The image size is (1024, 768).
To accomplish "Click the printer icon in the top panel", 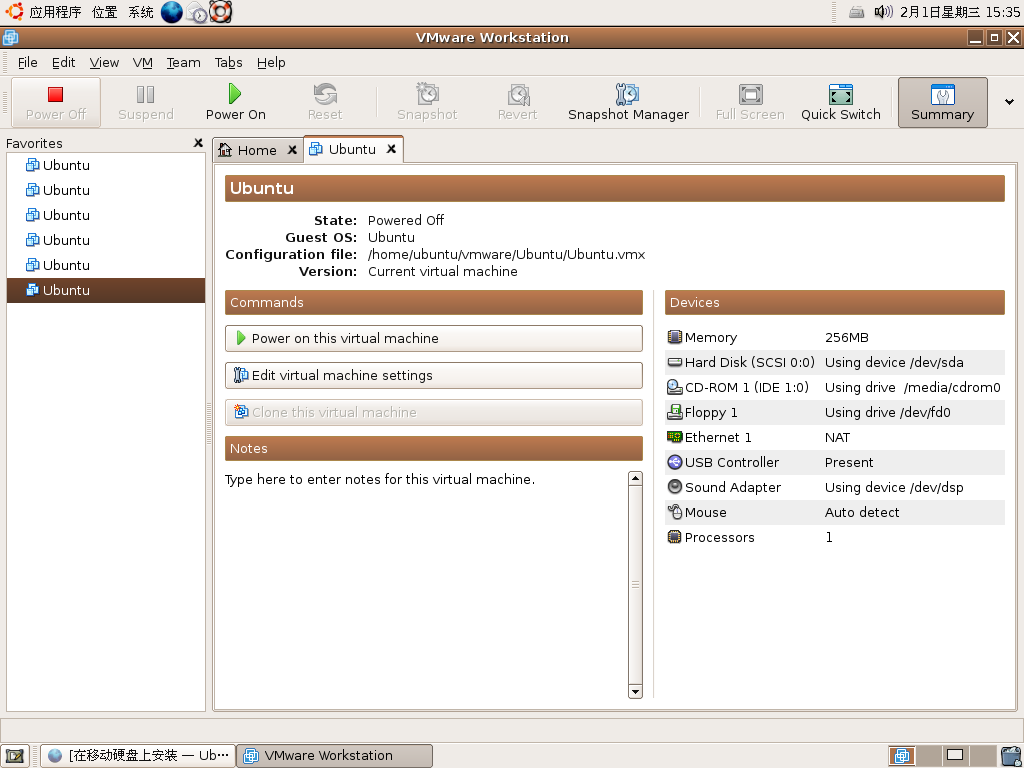I will (x=857, y=12).
